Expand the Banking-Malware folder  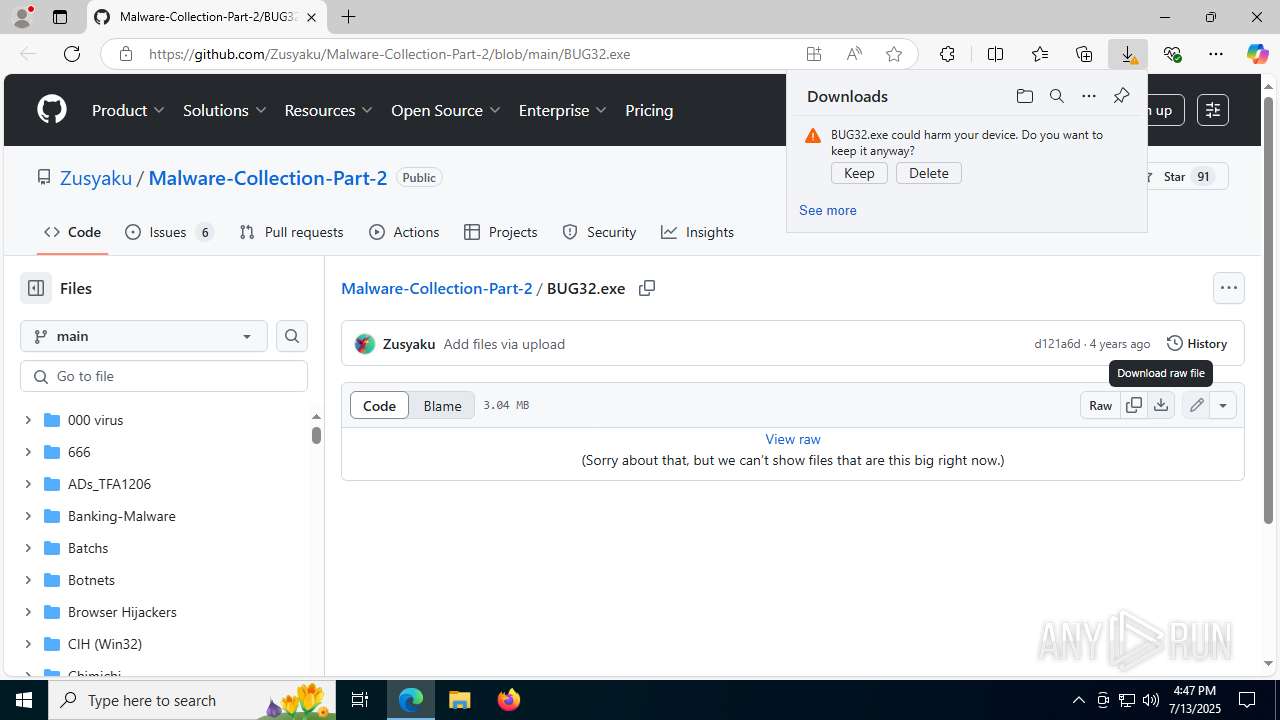[28, 516]
